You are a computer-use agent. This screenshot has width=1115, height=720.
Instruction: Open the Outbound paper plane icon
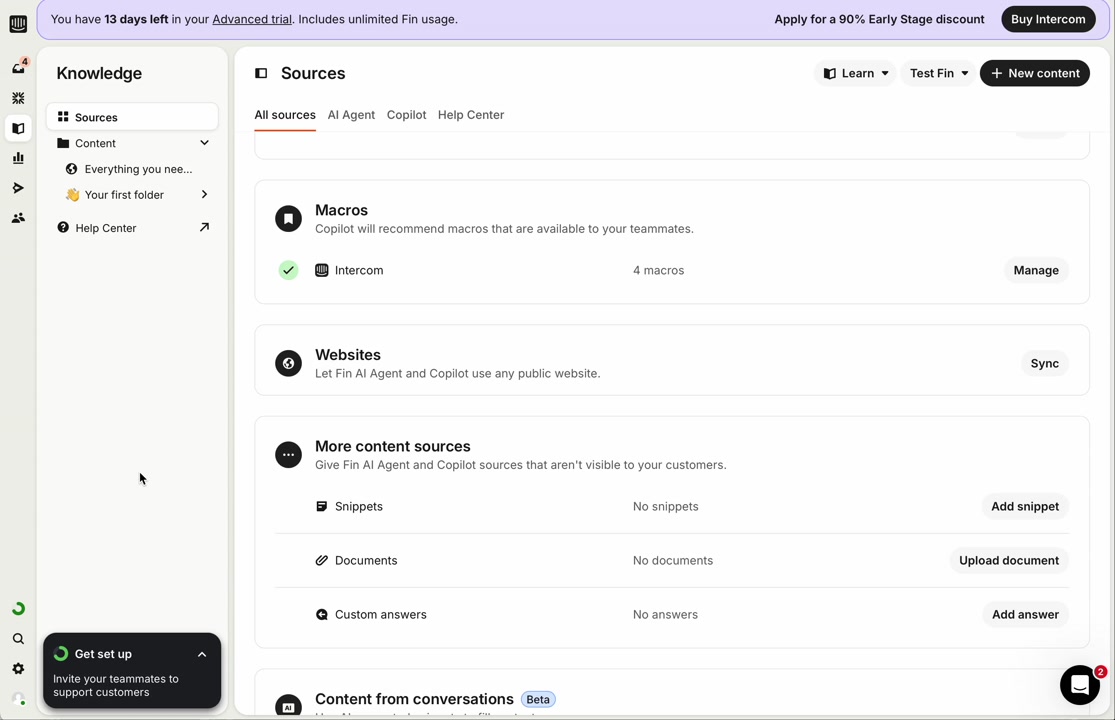click(x=18, y=188)
